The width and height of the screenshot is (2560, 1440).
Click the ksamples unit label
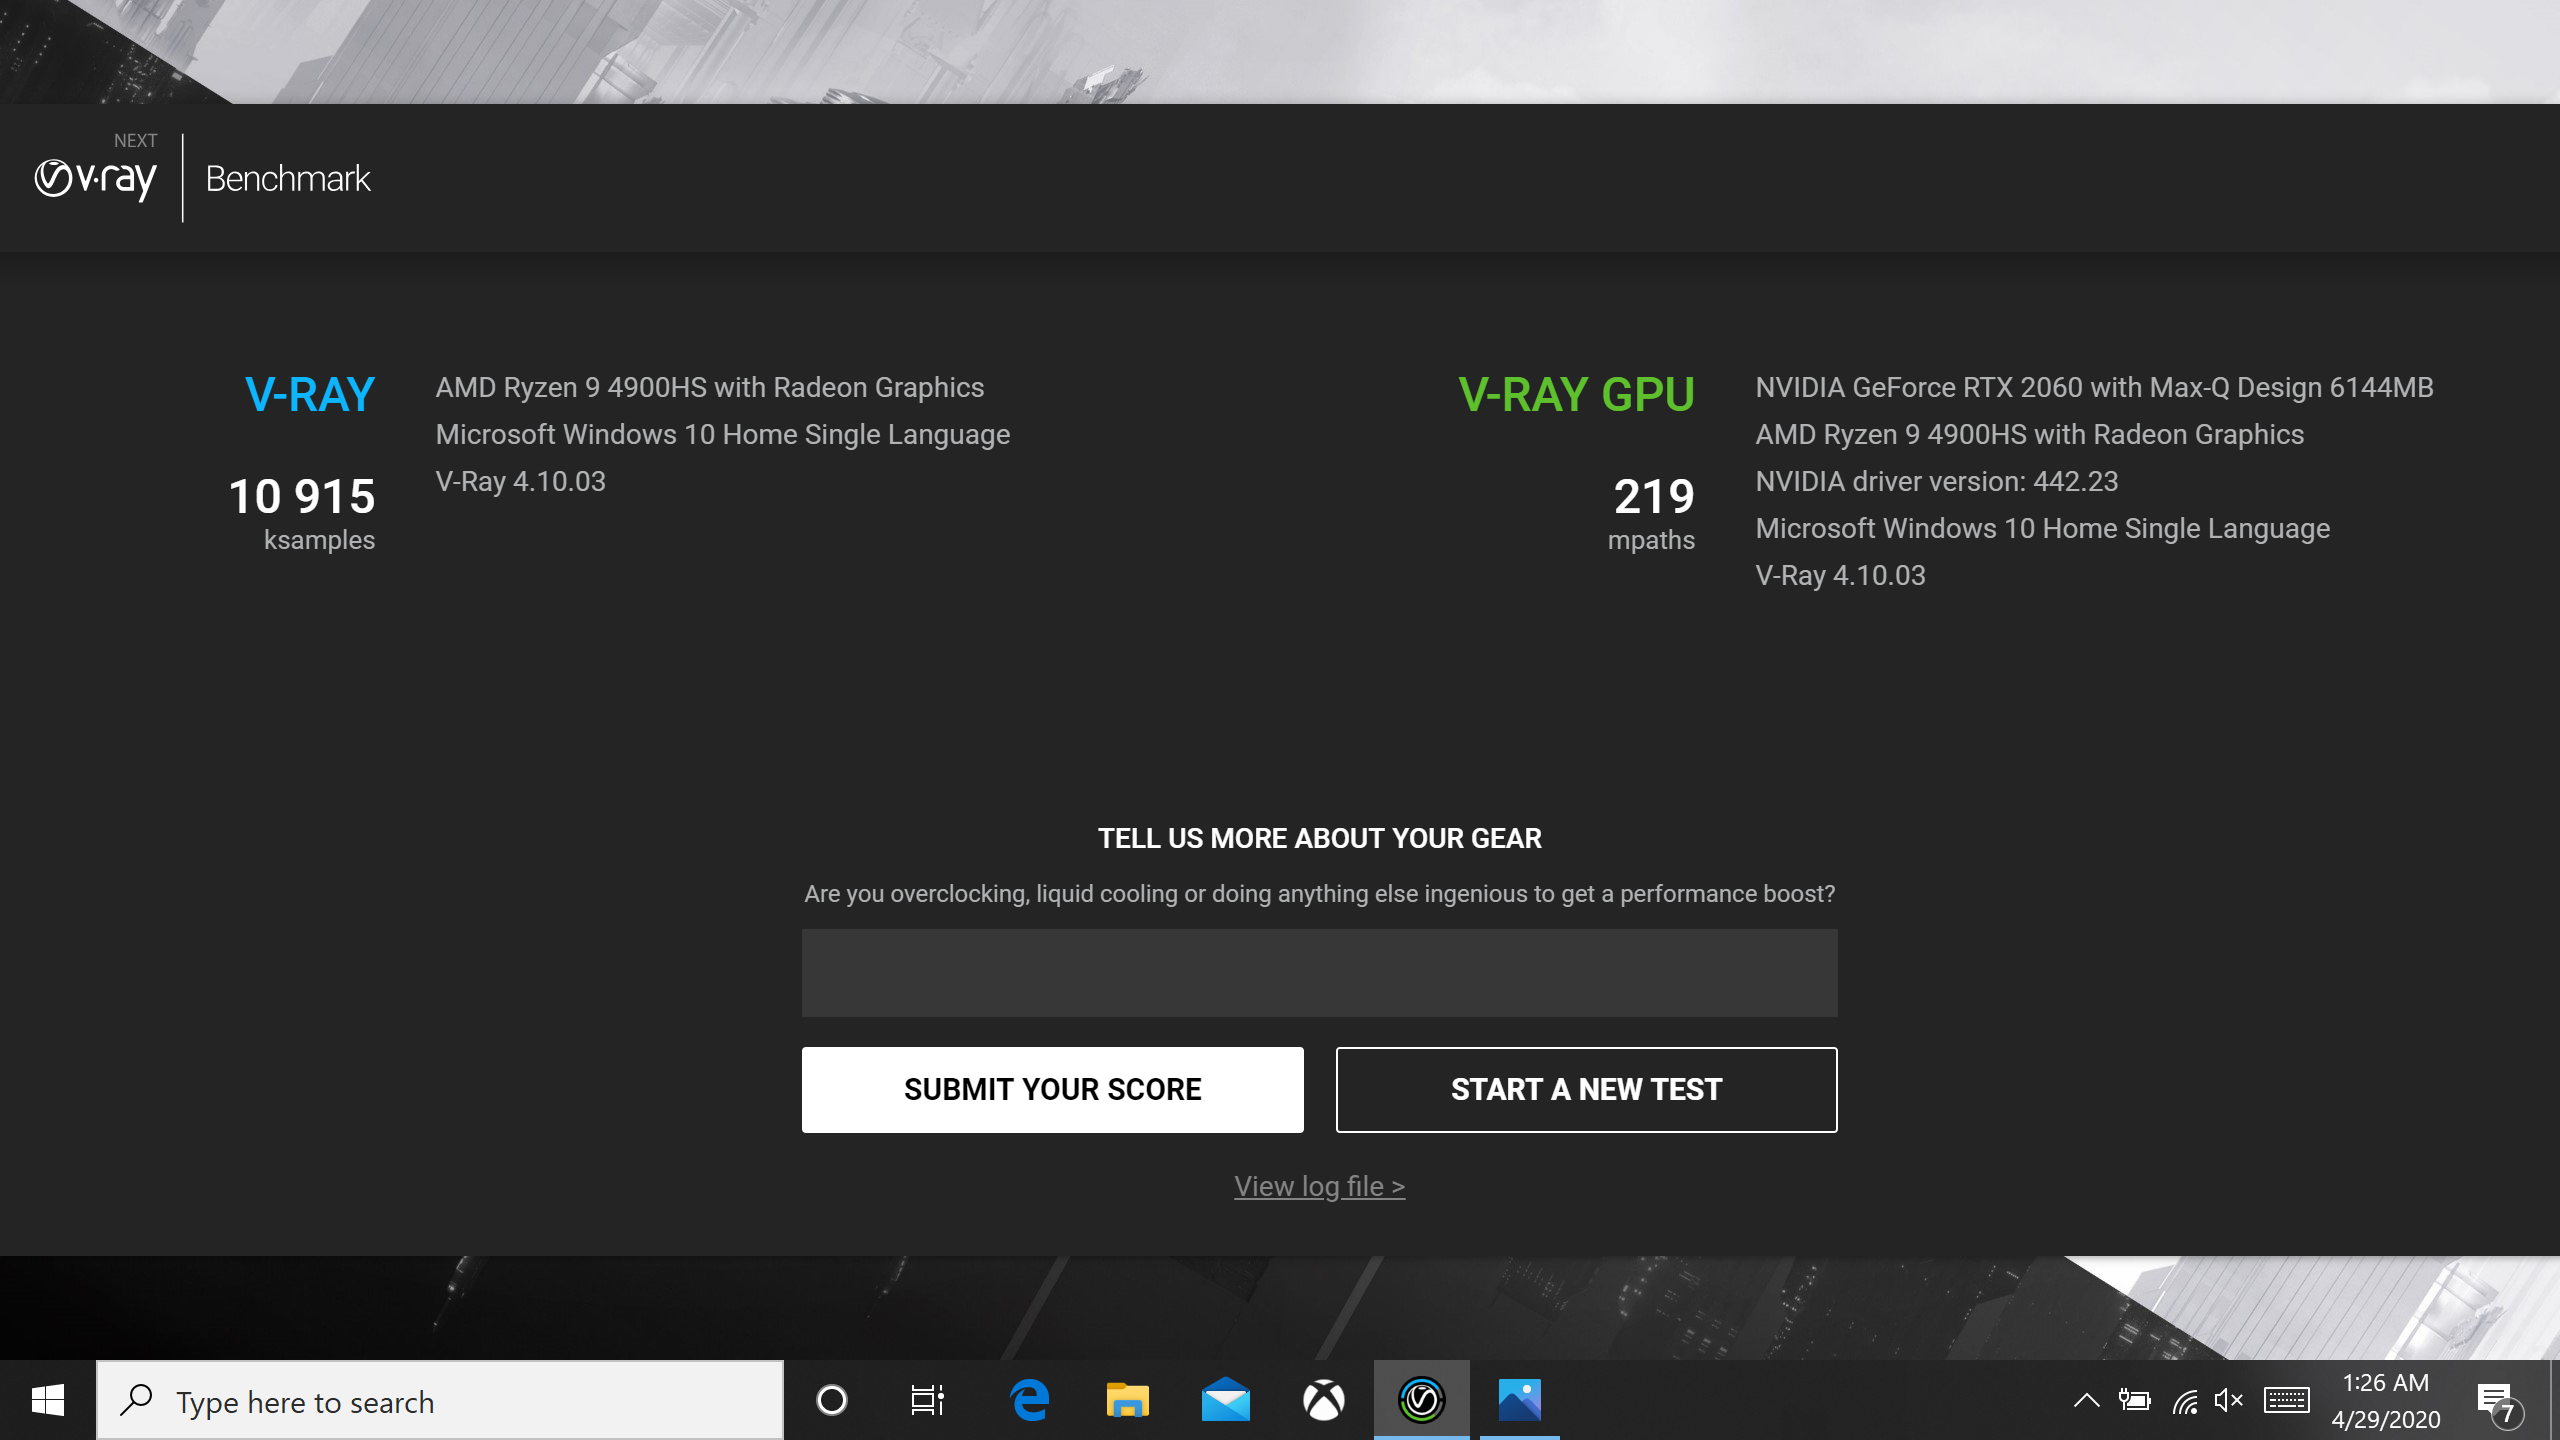tap(319, 540)
